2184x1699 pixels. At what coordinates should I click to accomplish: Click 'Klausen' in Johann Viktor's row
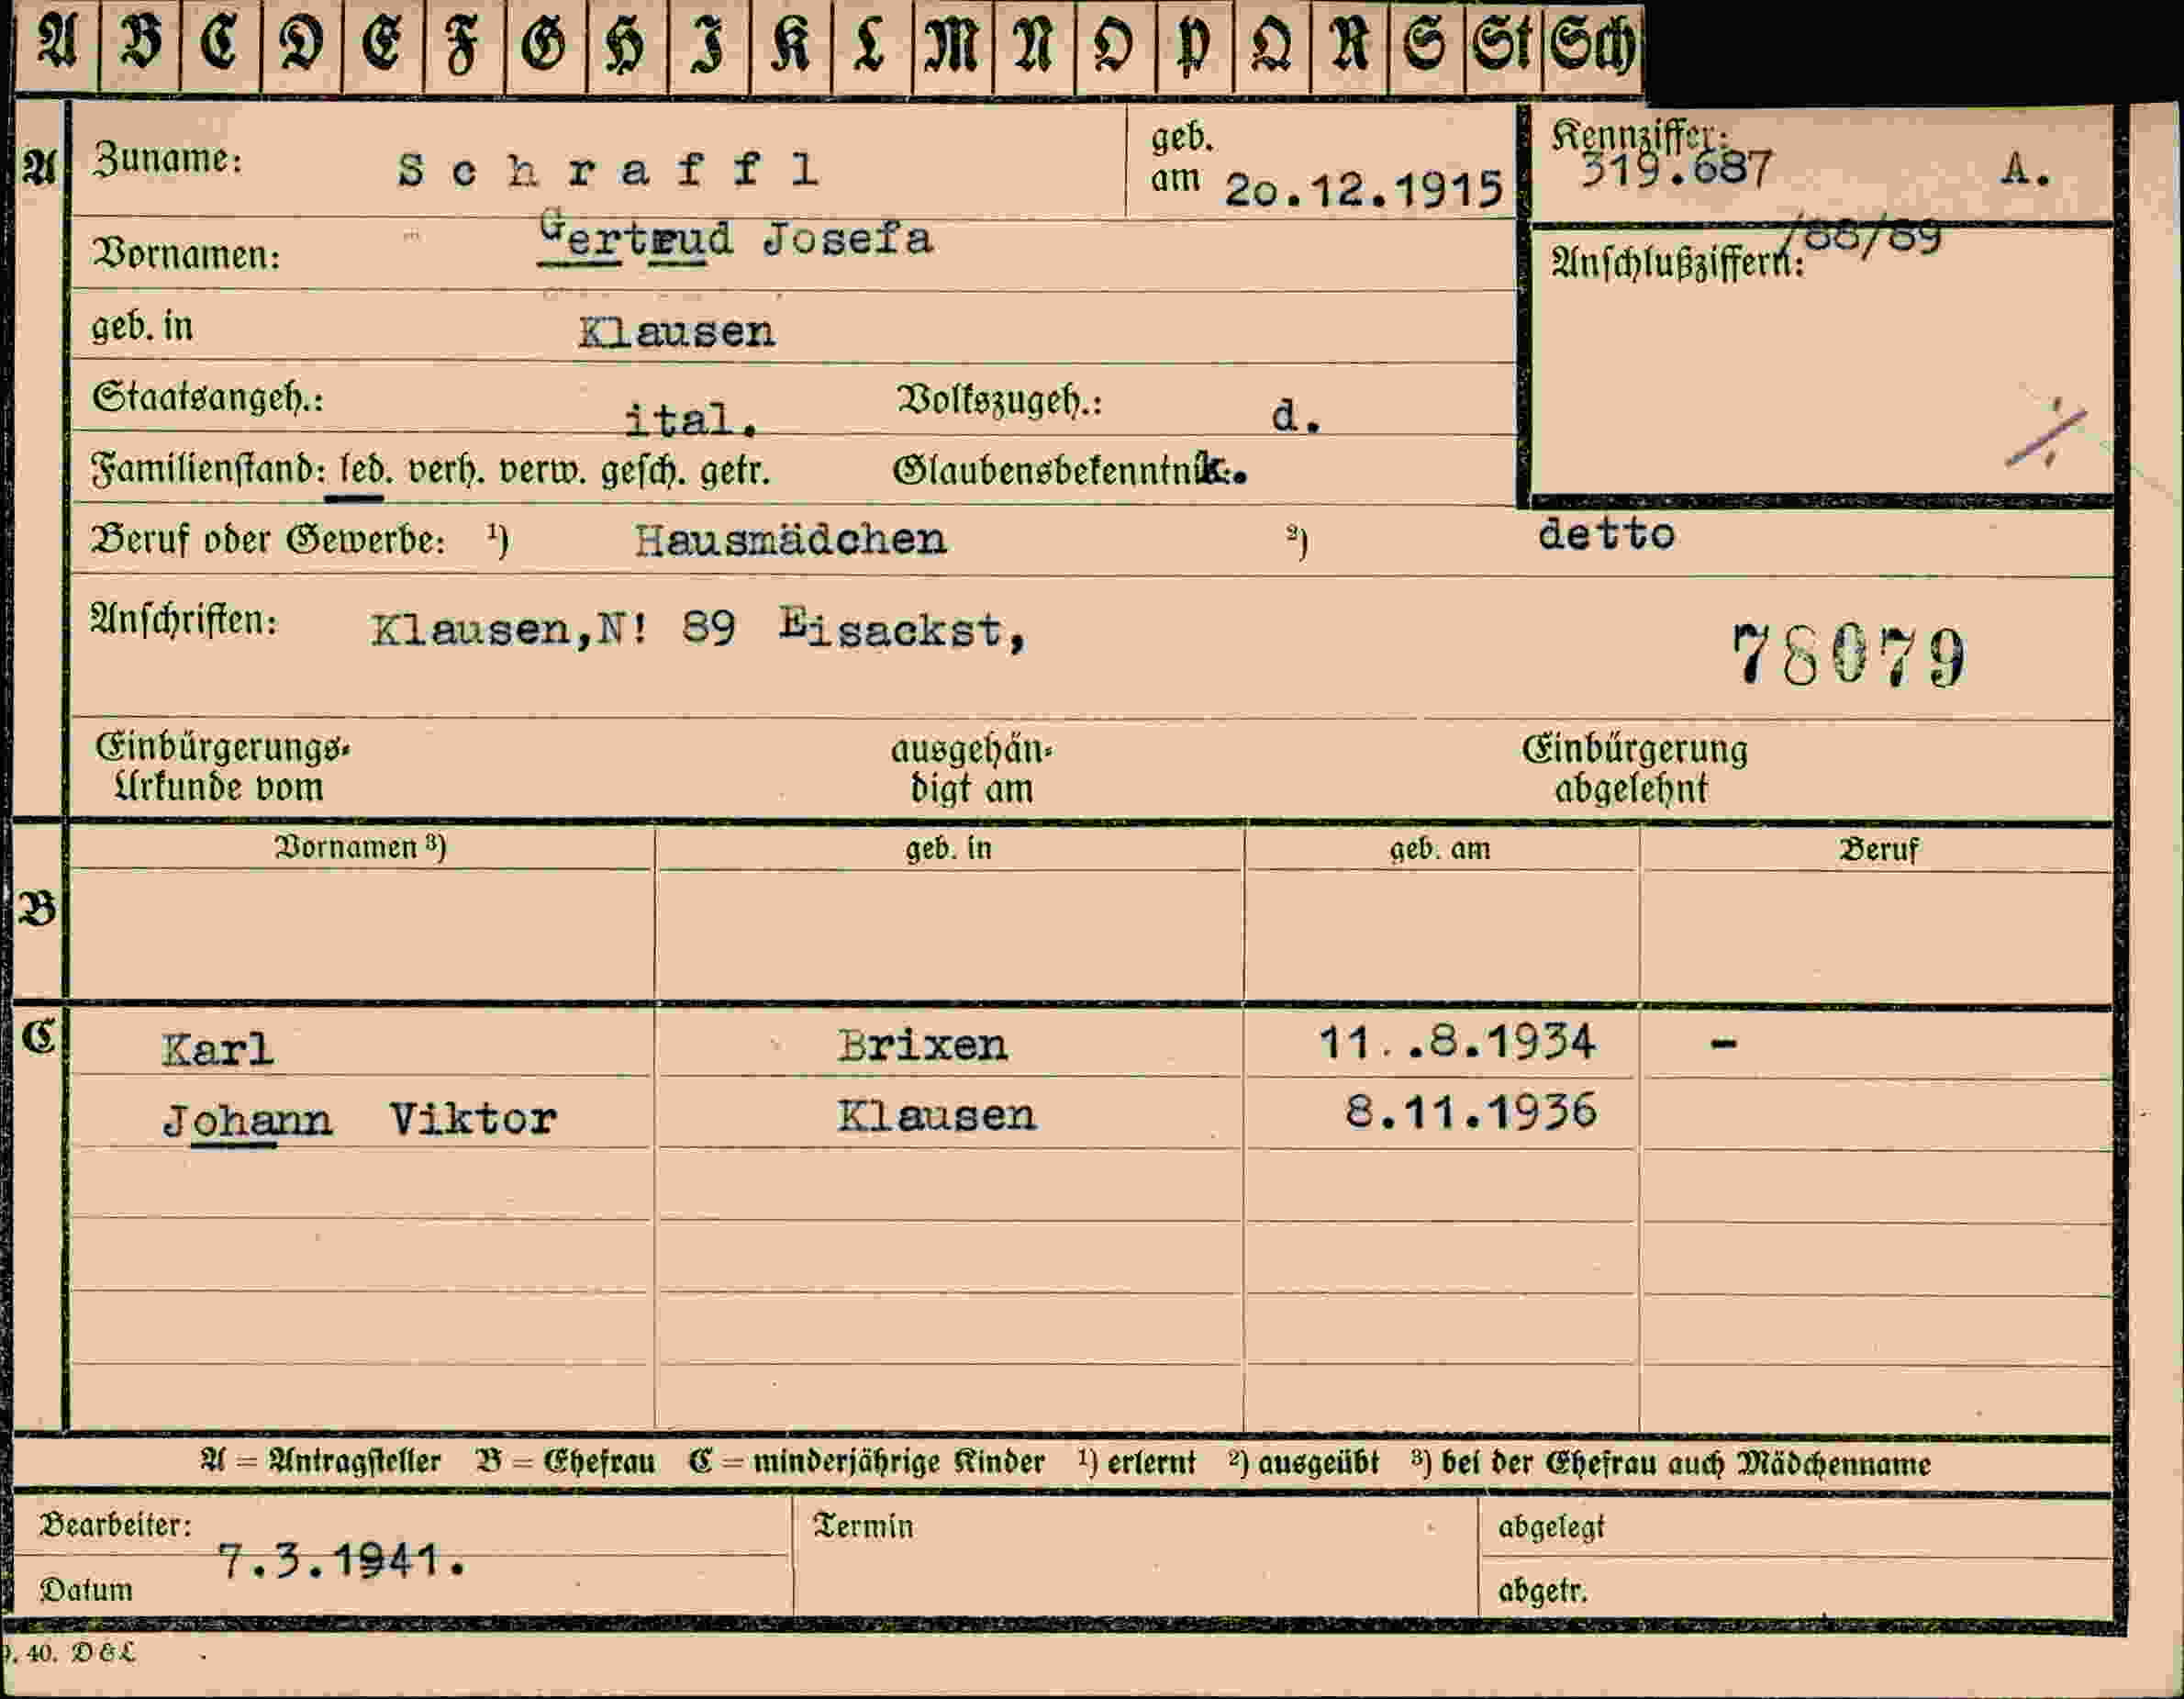pos(936,1115)
